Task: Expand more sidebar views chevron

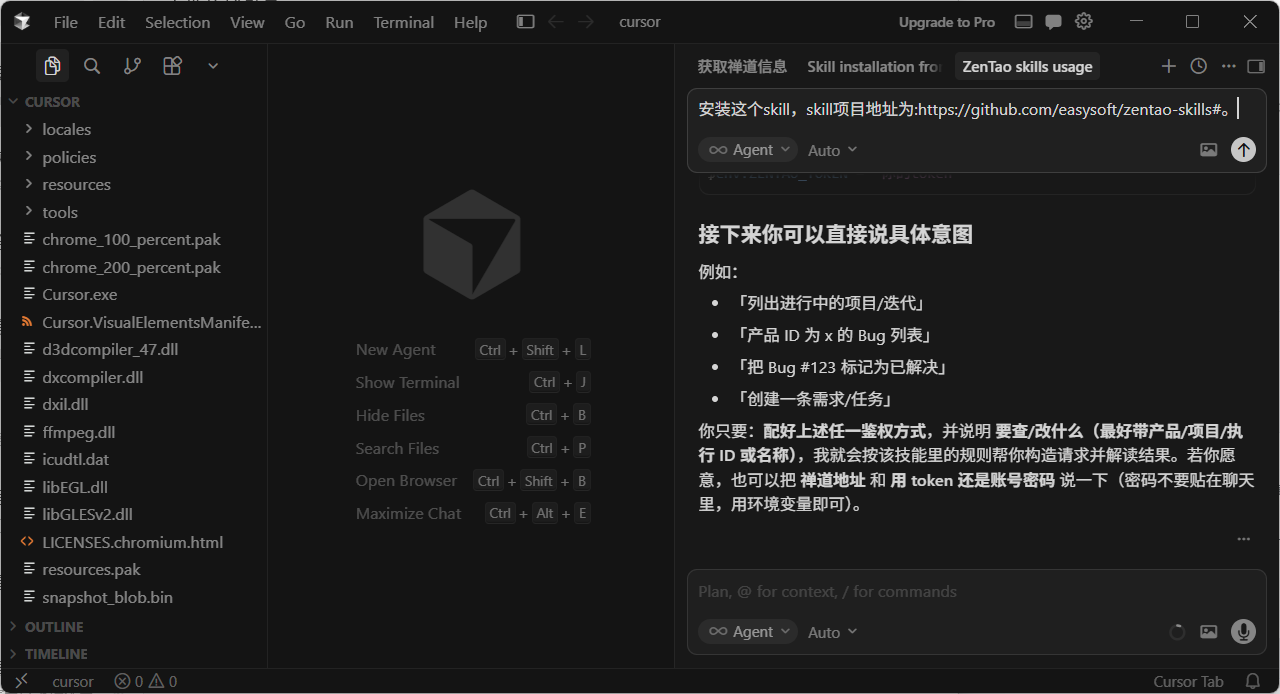Action: tap(213, 66)
